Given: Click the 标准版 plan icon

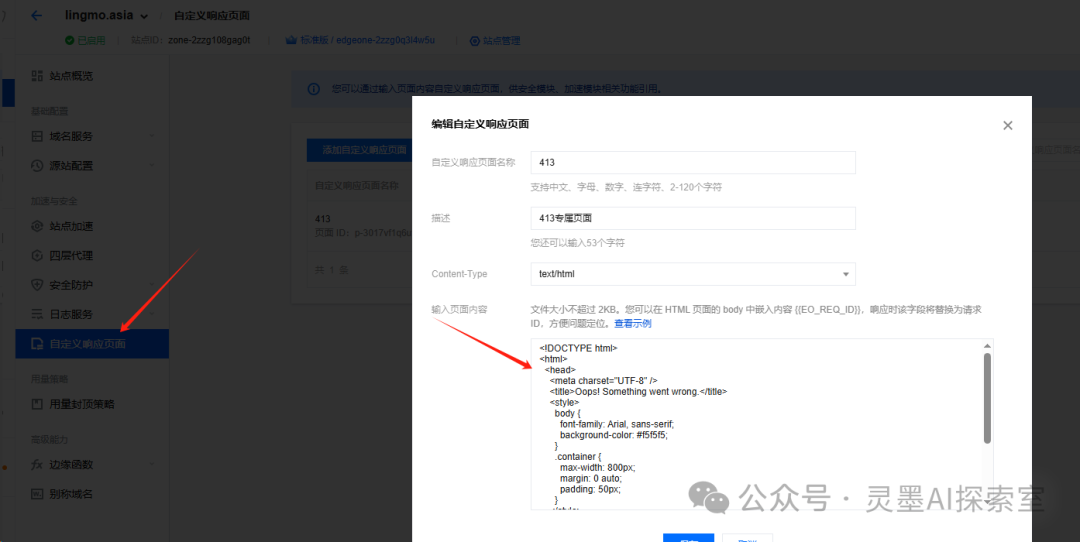Looking at the screenshot, I should [291, 40].
